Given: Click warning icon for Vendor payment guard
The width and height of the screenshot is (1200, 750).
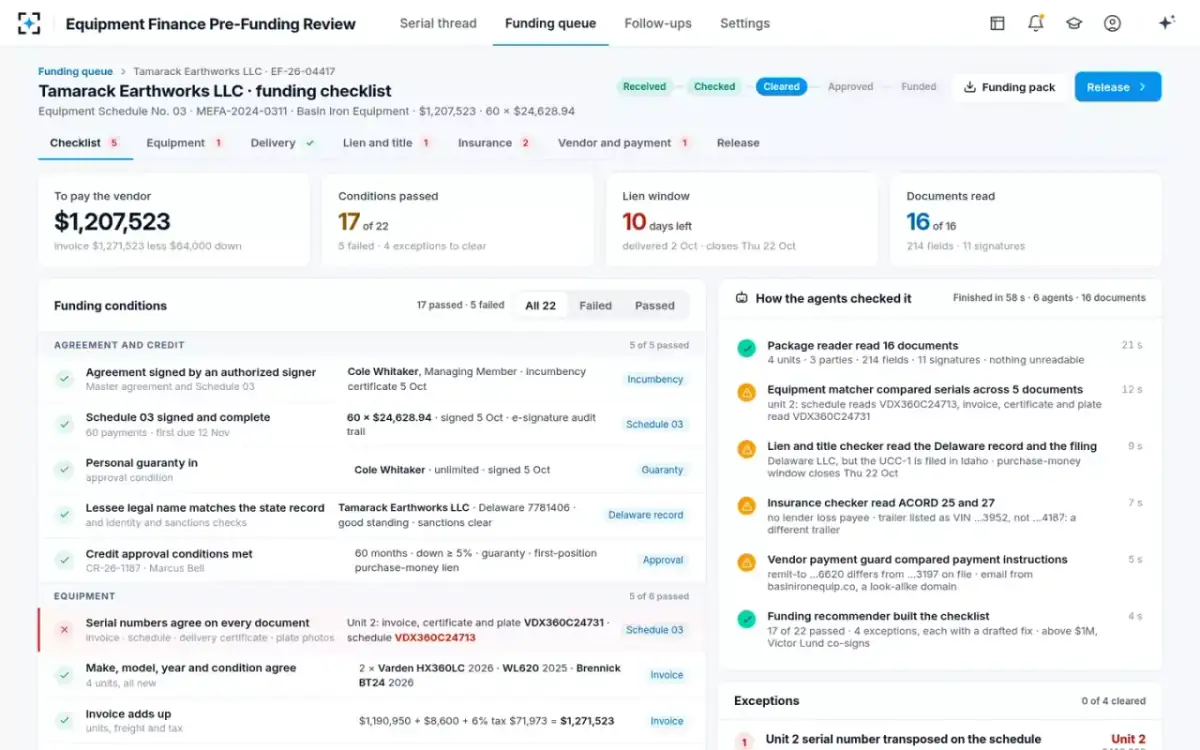Looking at the screenshot, I should pyautogui.click(x=746, y=563).
